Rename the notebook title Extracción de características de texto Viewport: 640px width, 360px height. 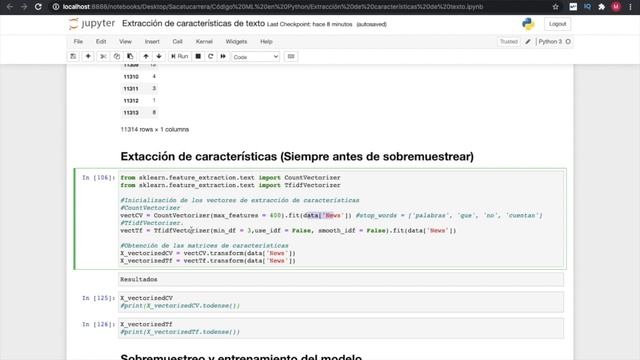pyautogui.click(x=193, y=24)
